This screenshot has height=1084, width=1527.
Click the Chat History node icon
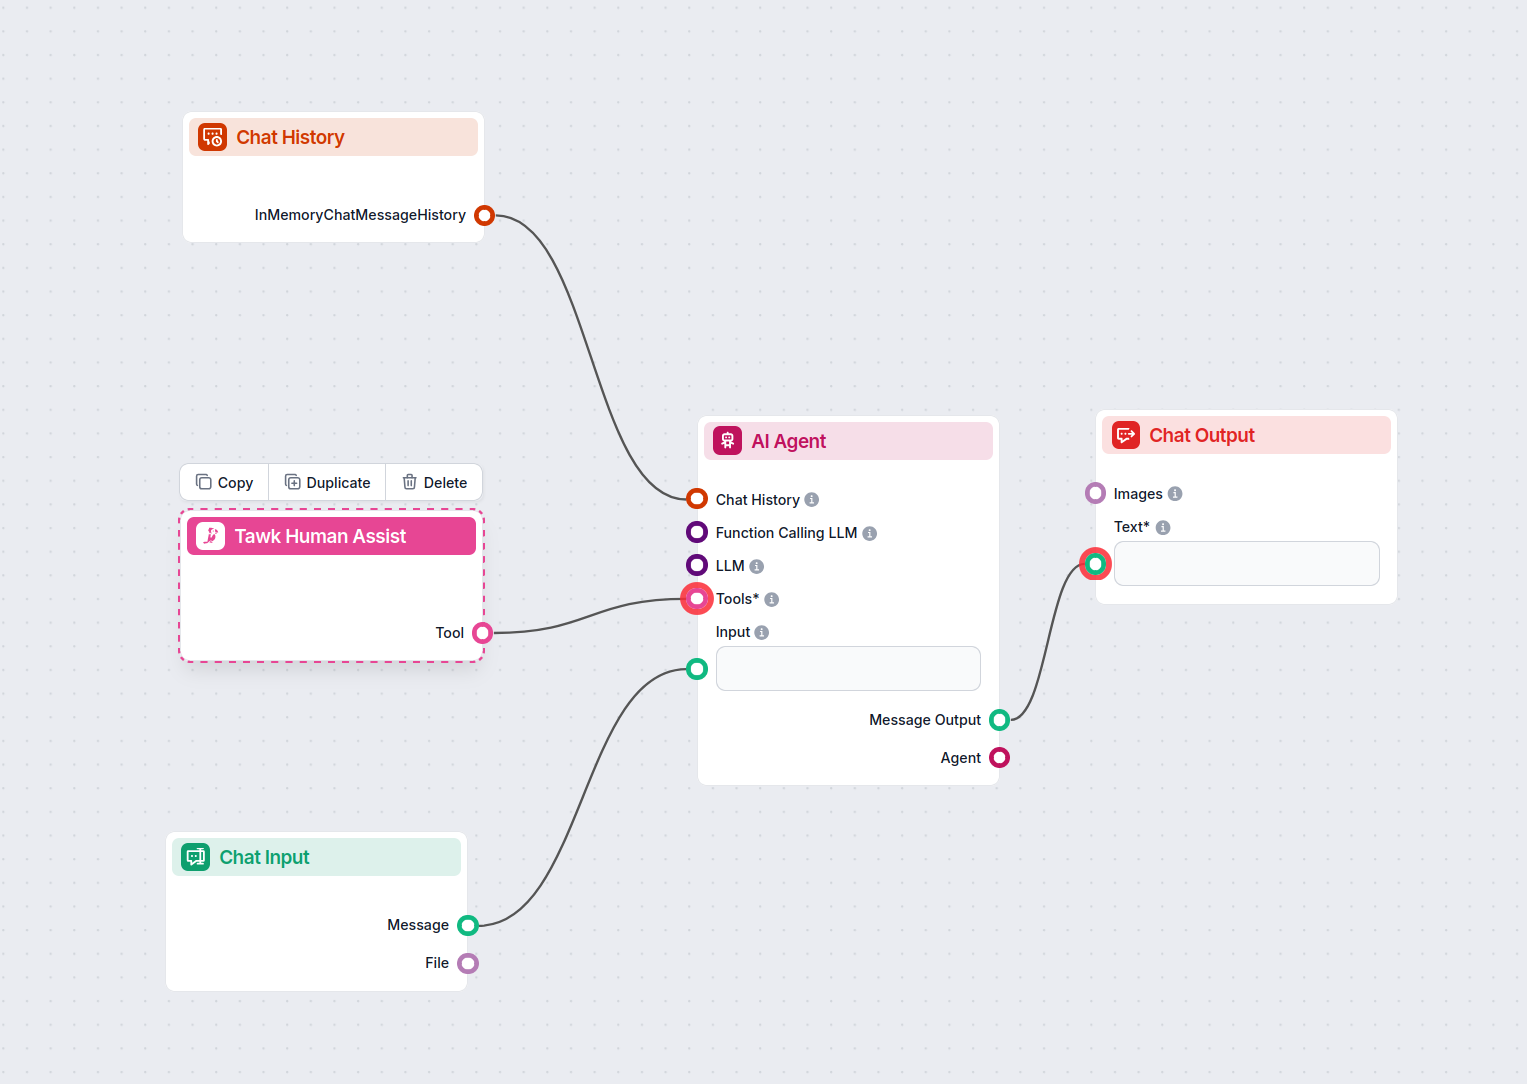coord(212,137)
